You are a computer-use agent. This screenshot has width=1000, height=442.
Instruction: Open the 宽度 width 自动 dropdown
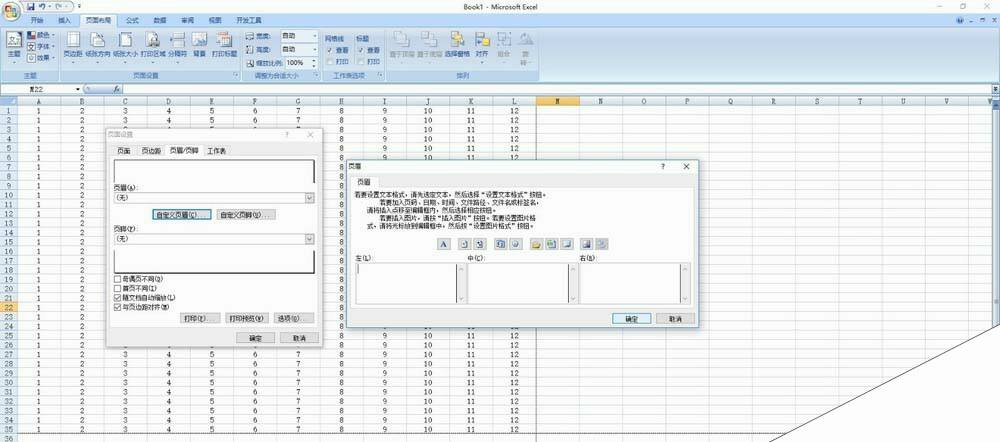tap(314, 36)
